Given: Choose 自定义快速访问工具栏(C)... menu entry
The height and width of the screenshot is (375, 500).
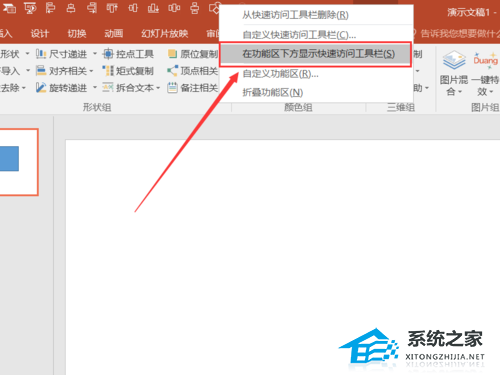Looking at the screenshot, I should [316, 34].
